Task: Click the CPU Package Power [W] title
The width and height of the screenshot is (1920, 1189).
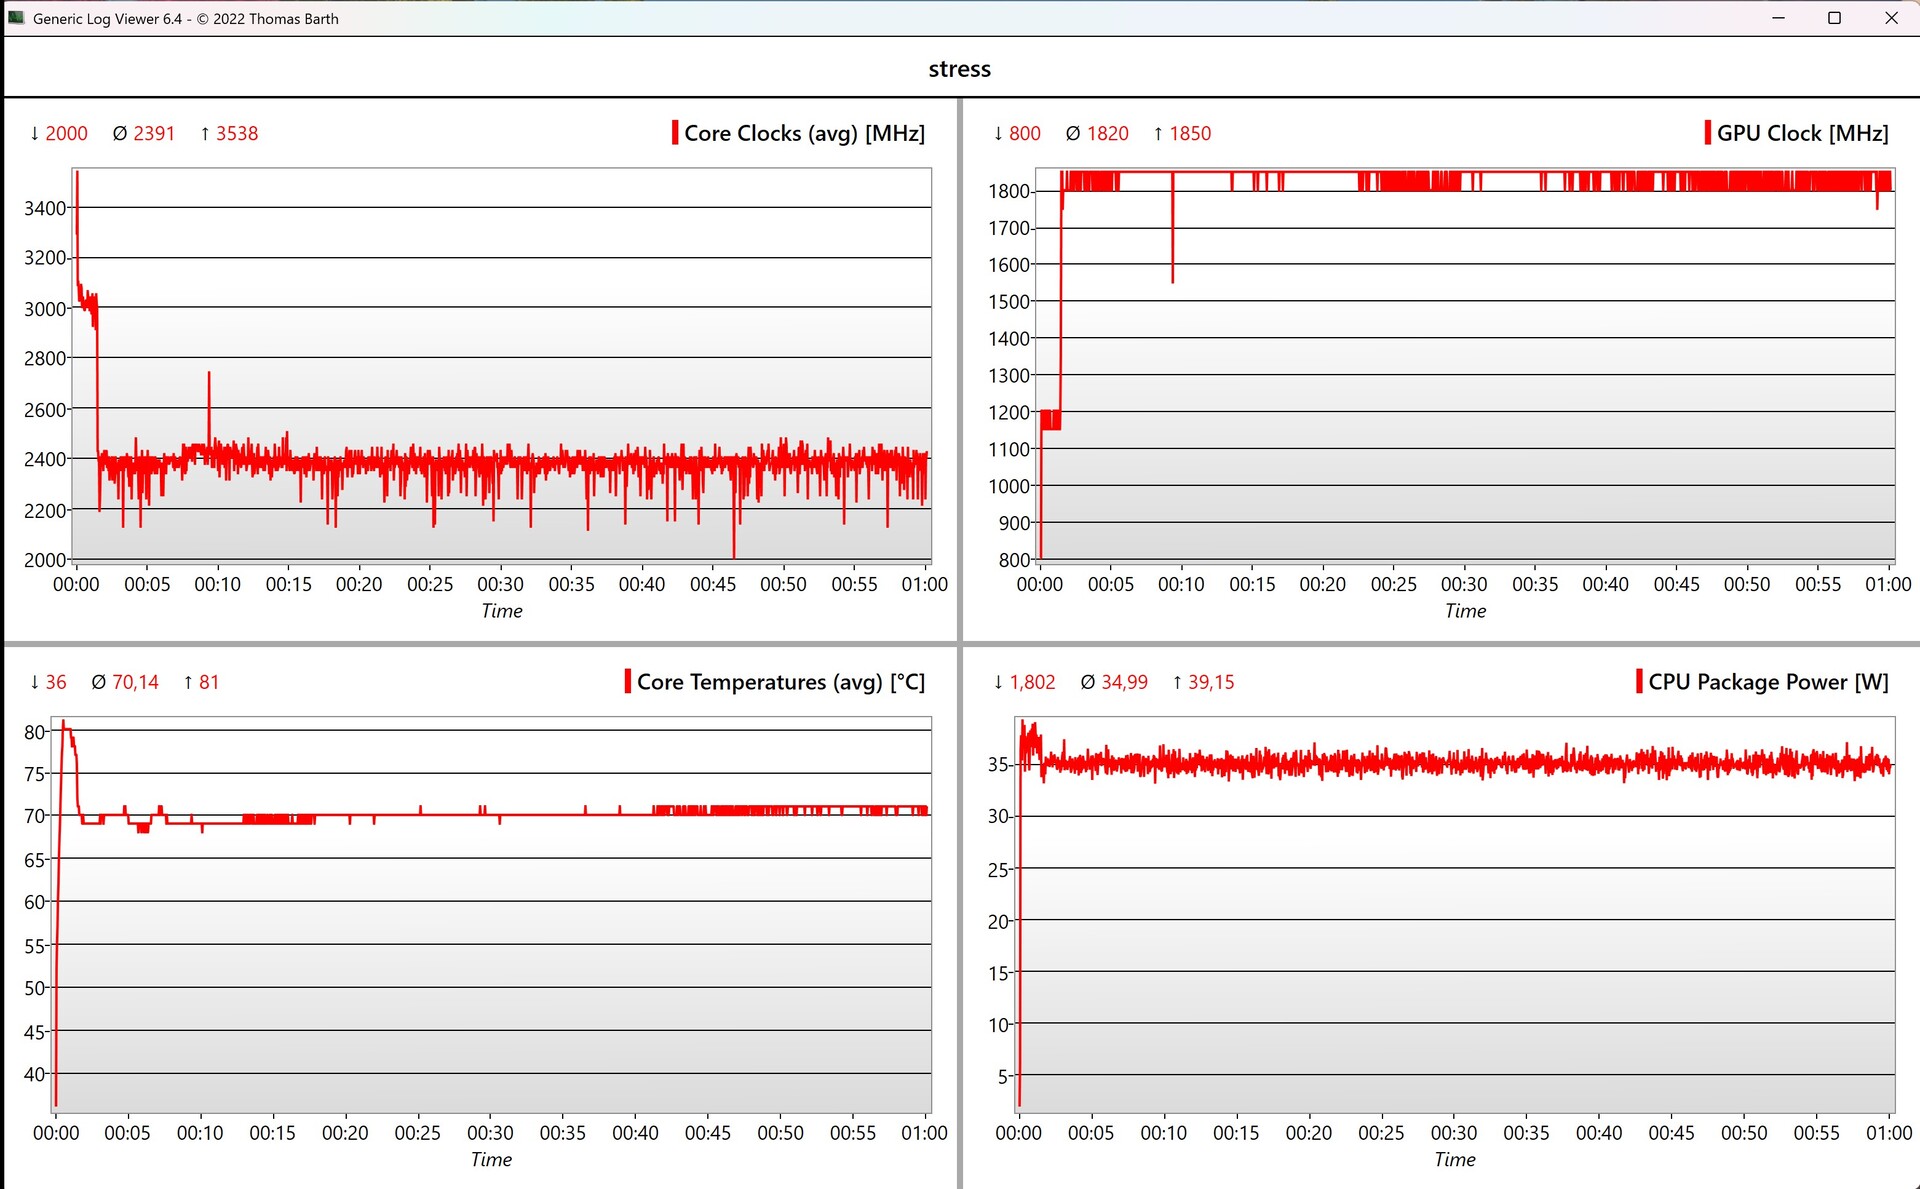Action: (x=1768, y=682)
